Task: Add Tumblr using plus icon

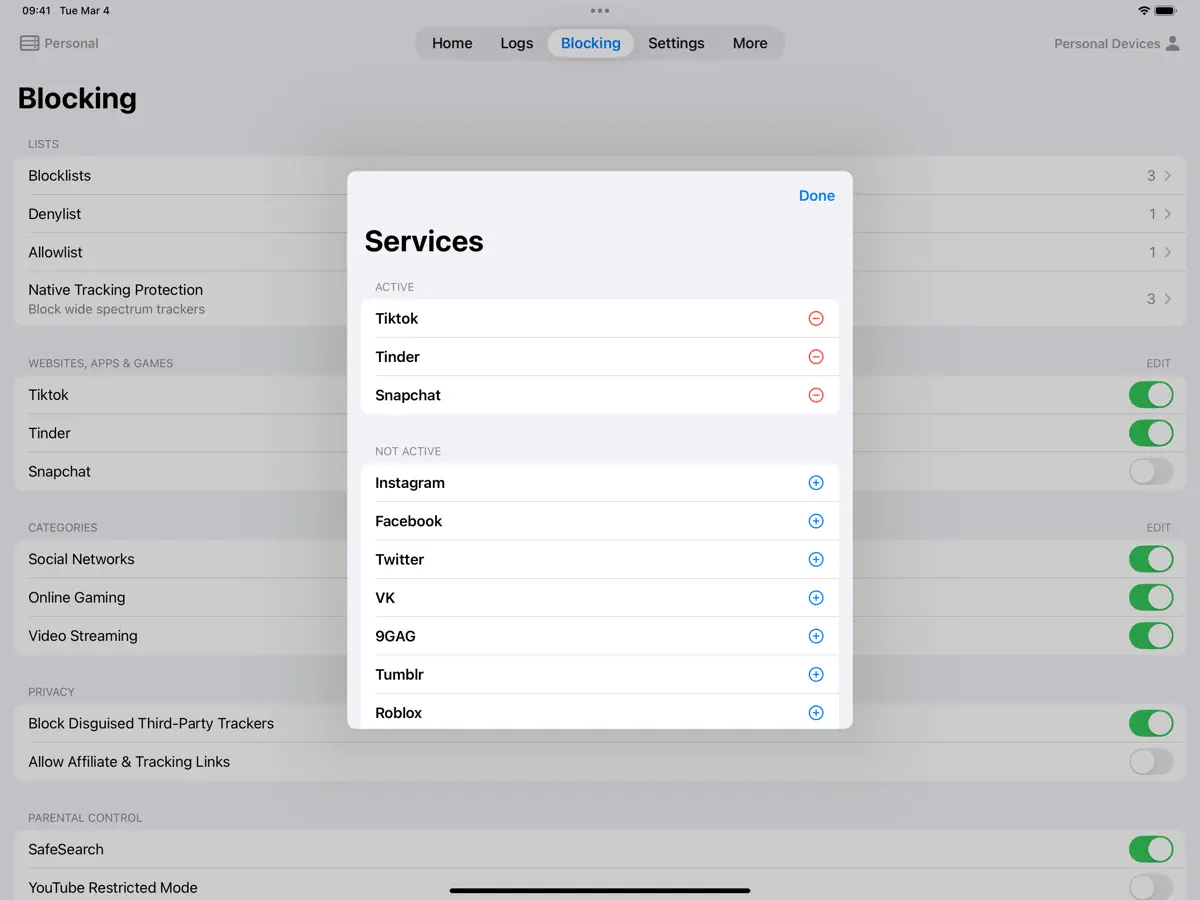Action: (816, 675)
